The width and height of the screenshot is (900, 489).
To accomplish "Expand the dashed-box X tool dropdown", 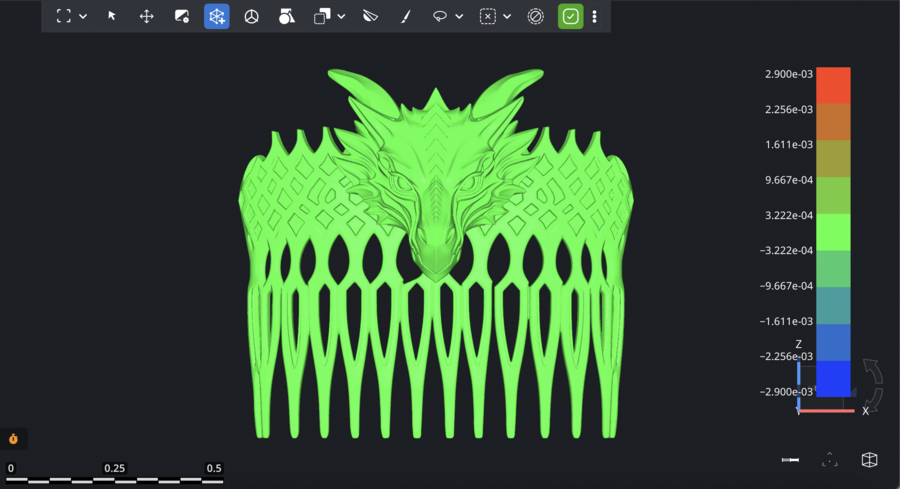I will click(507, 17).
